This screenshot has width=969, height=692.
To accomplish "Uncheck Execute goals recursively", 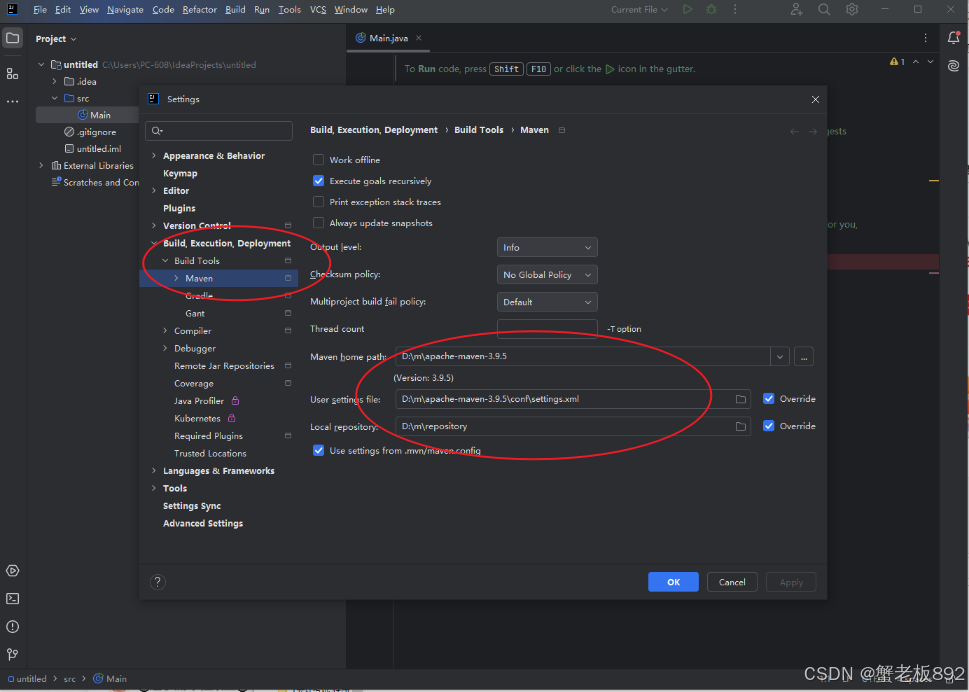I will pos(318,181).
